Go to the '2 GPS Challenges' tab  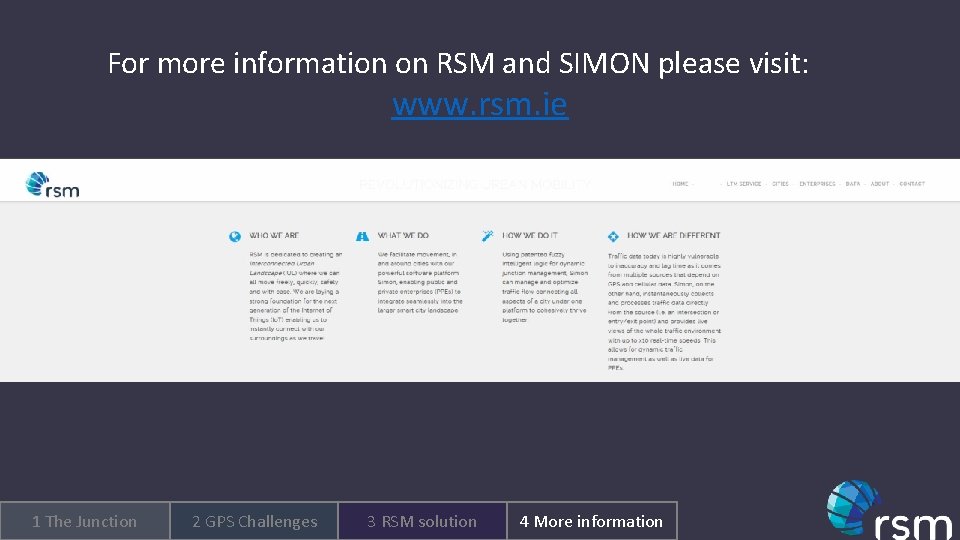point(254,521)
